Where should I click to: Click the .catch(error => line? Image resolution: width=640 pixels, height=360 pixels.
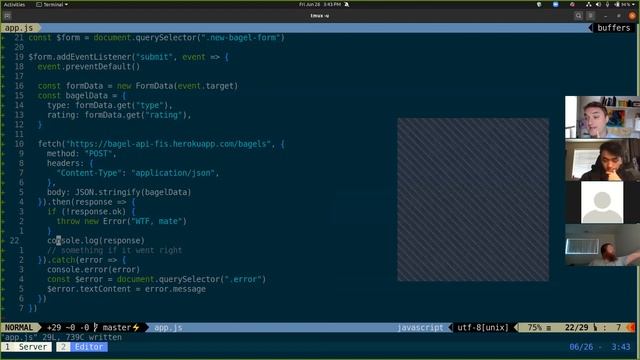coord(82,260)
